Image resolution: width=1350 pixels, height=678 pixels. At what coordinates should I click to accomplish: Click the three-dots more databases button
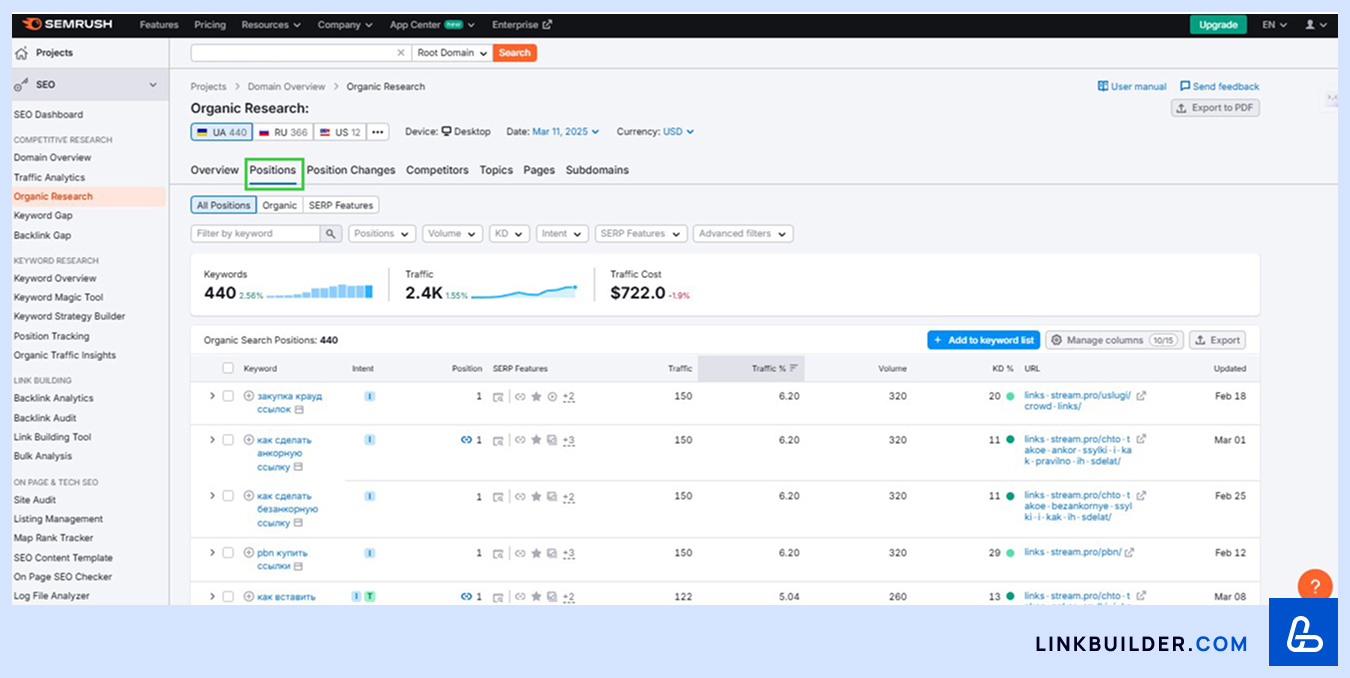click(378, 132)
